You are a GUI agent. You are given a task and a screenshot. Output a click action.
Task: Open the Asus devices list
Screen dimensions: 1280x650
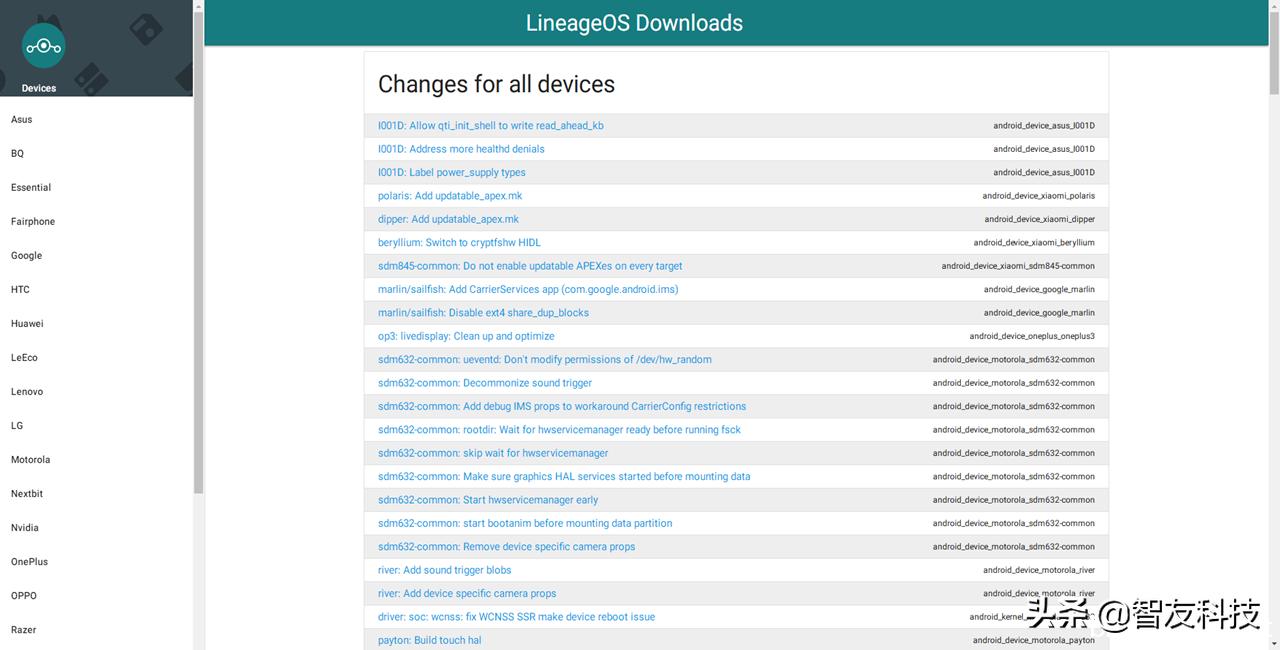tap(22, 120)
